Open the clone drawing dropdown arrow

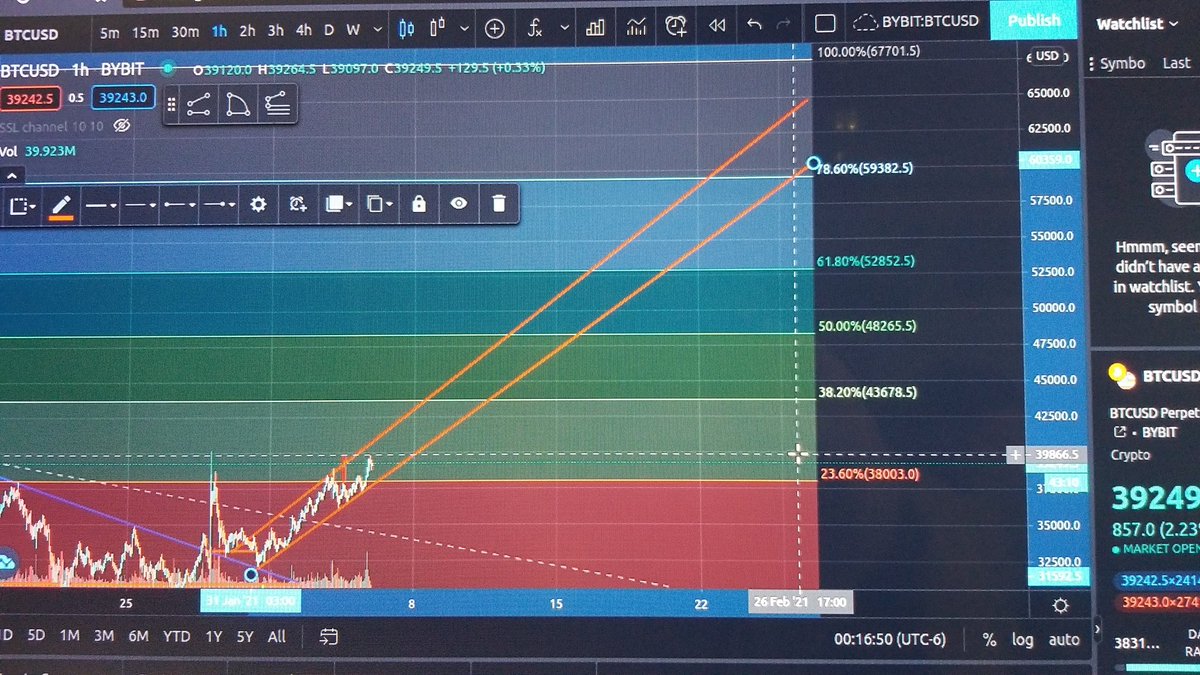tap(389, 203)
